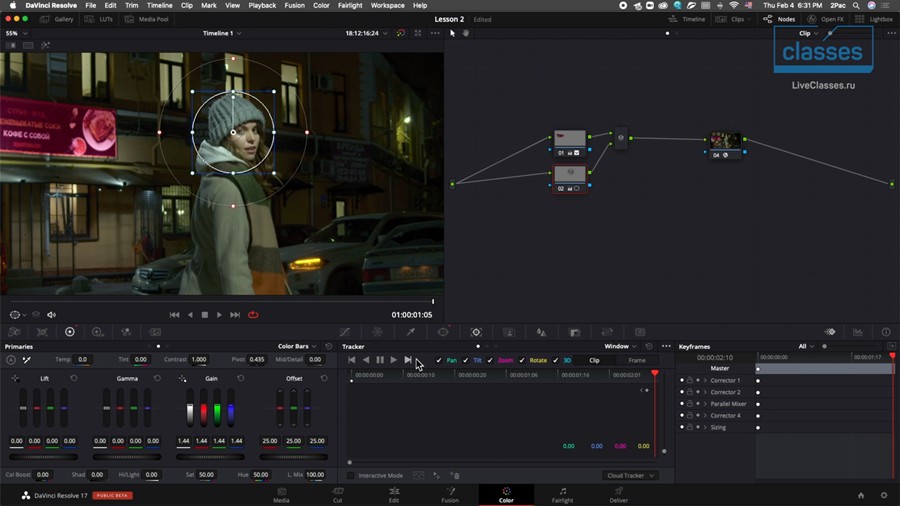This screenshot has width=900, height=506.
Task: Reset Gain color wheel
Action: (x=240, y=379)
